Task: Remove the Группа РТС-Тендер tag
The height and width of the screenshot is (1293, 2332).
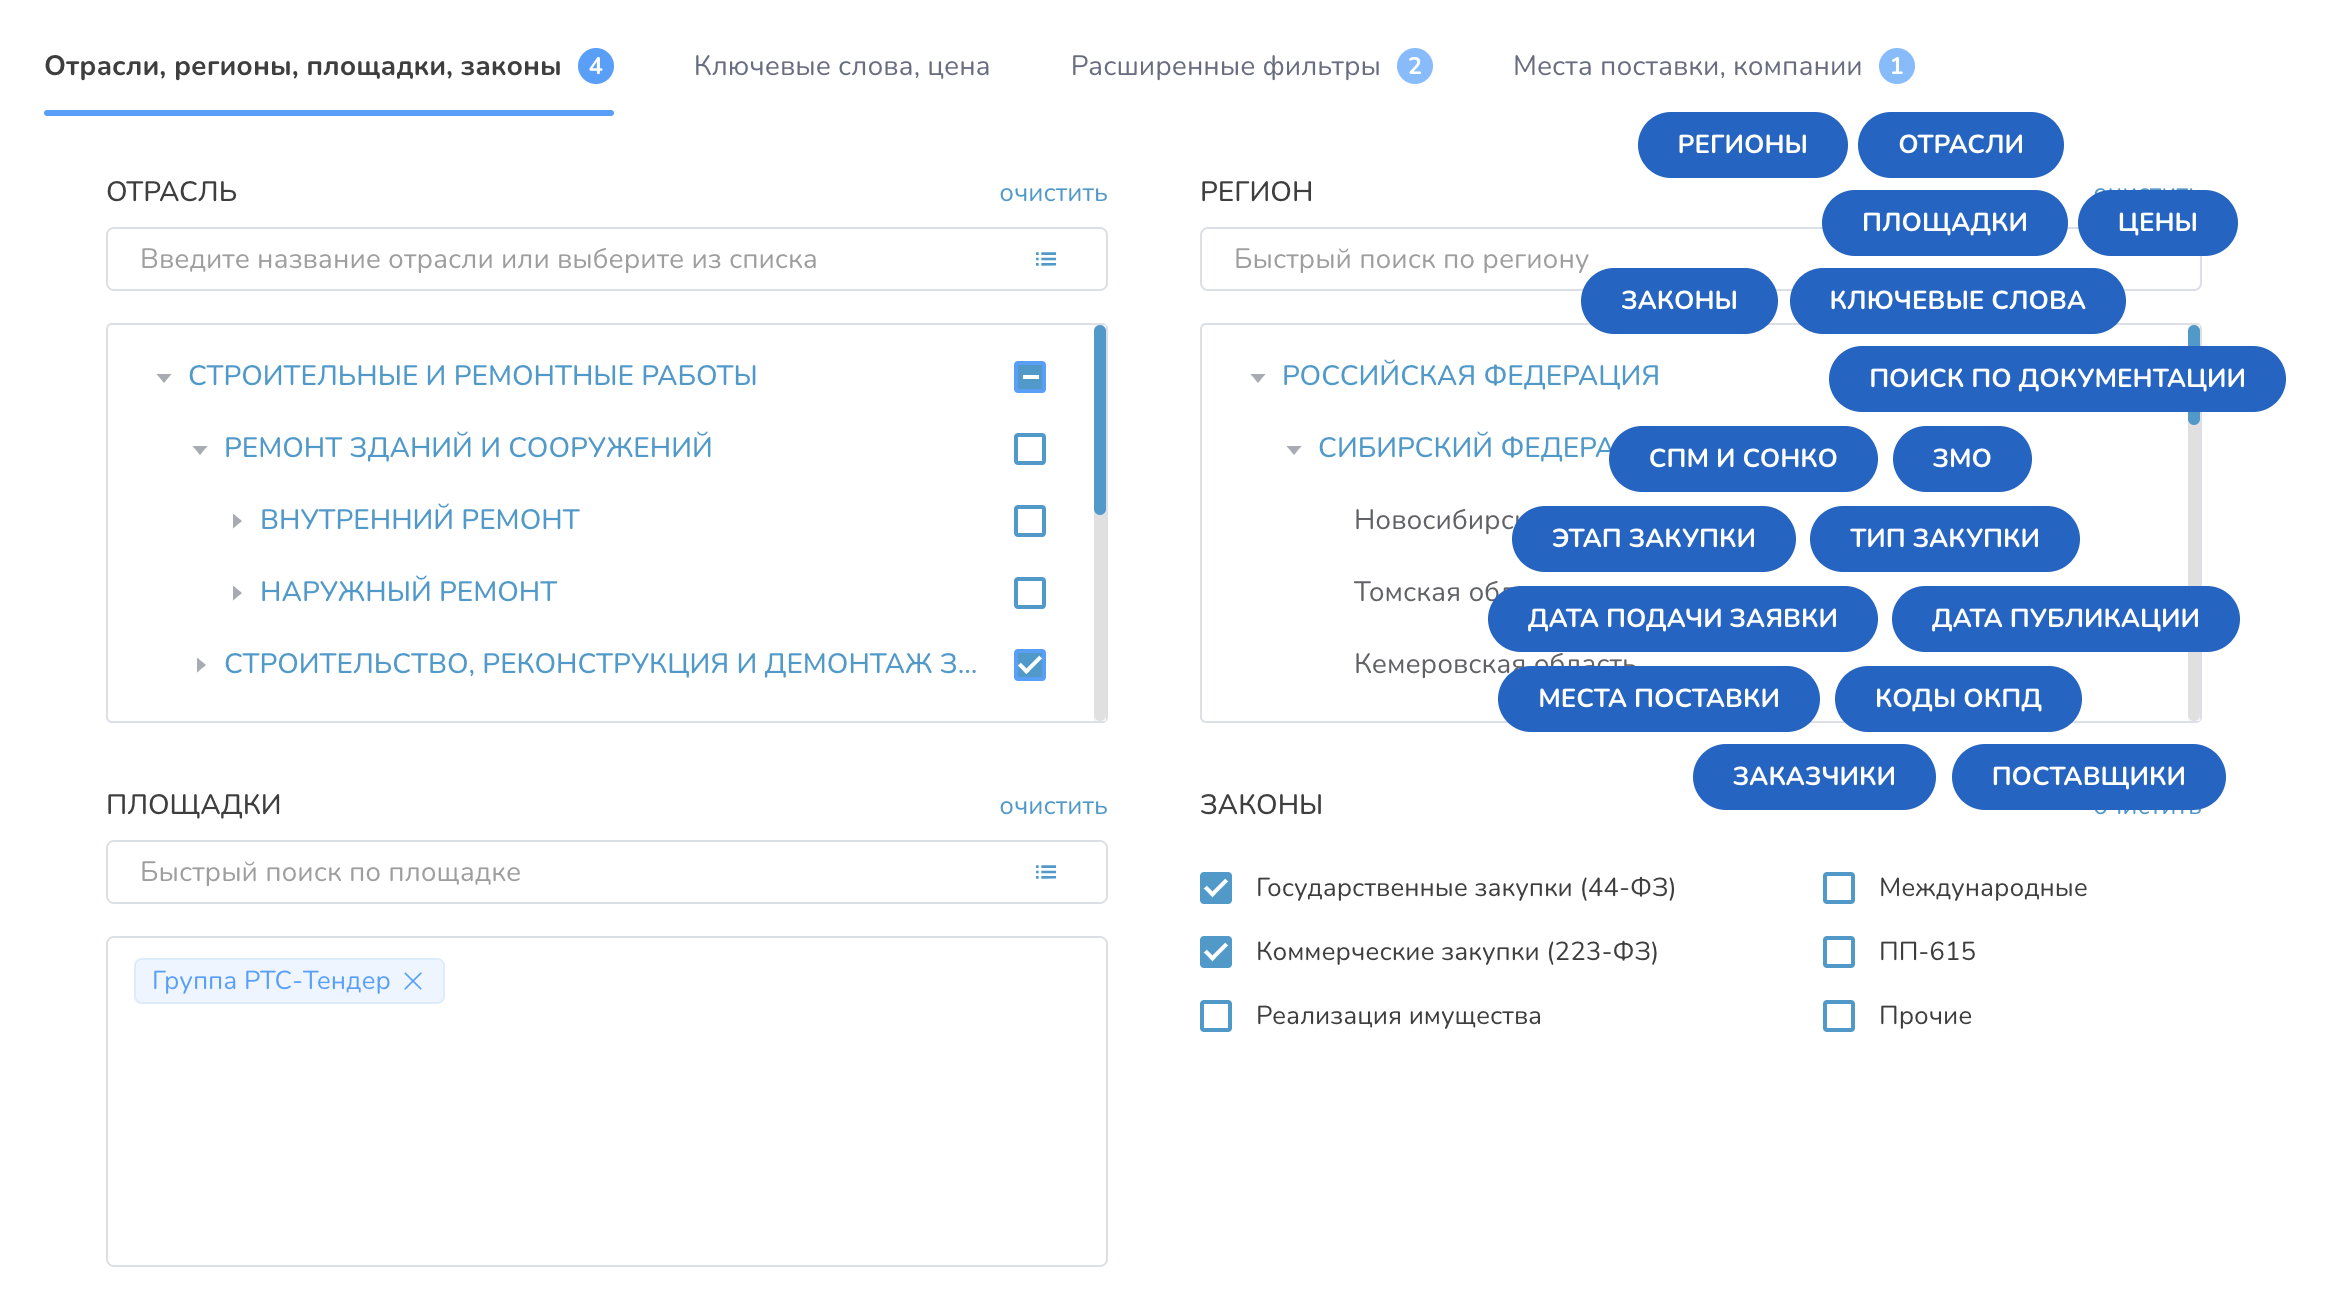Action: click(413, 981)
